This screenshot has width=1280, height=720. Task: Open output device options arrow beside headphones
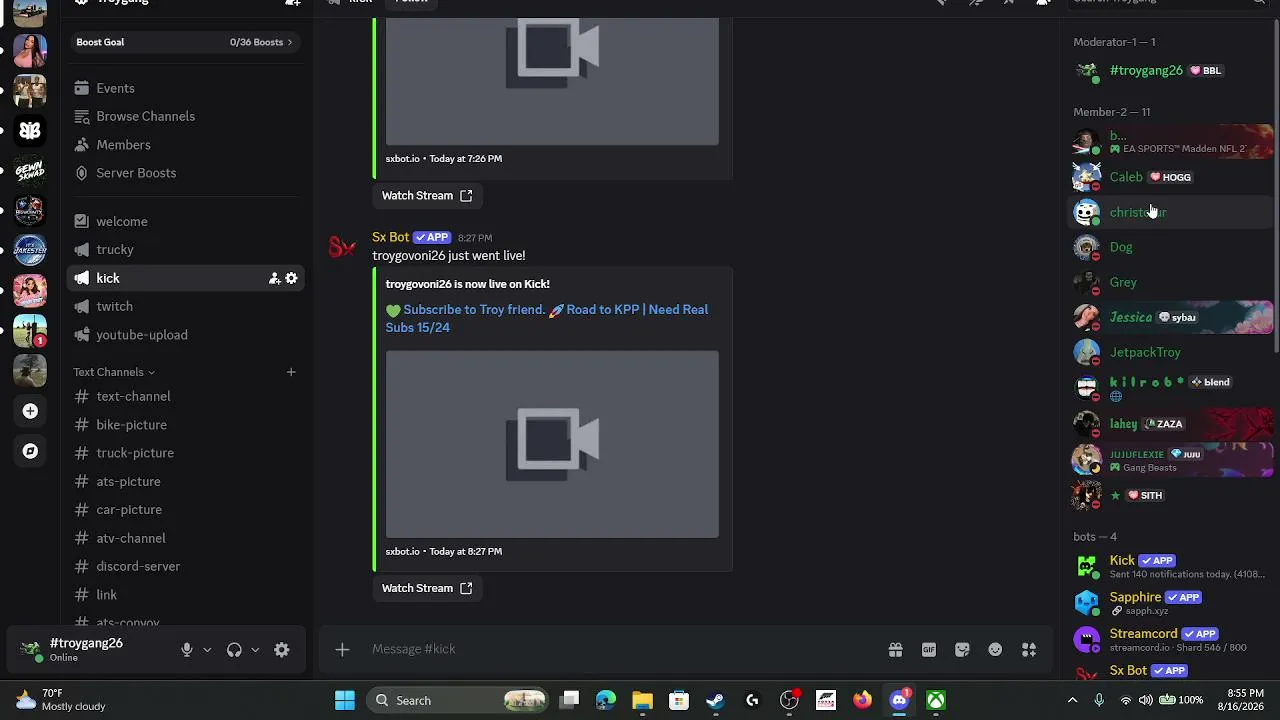(255, 650)
